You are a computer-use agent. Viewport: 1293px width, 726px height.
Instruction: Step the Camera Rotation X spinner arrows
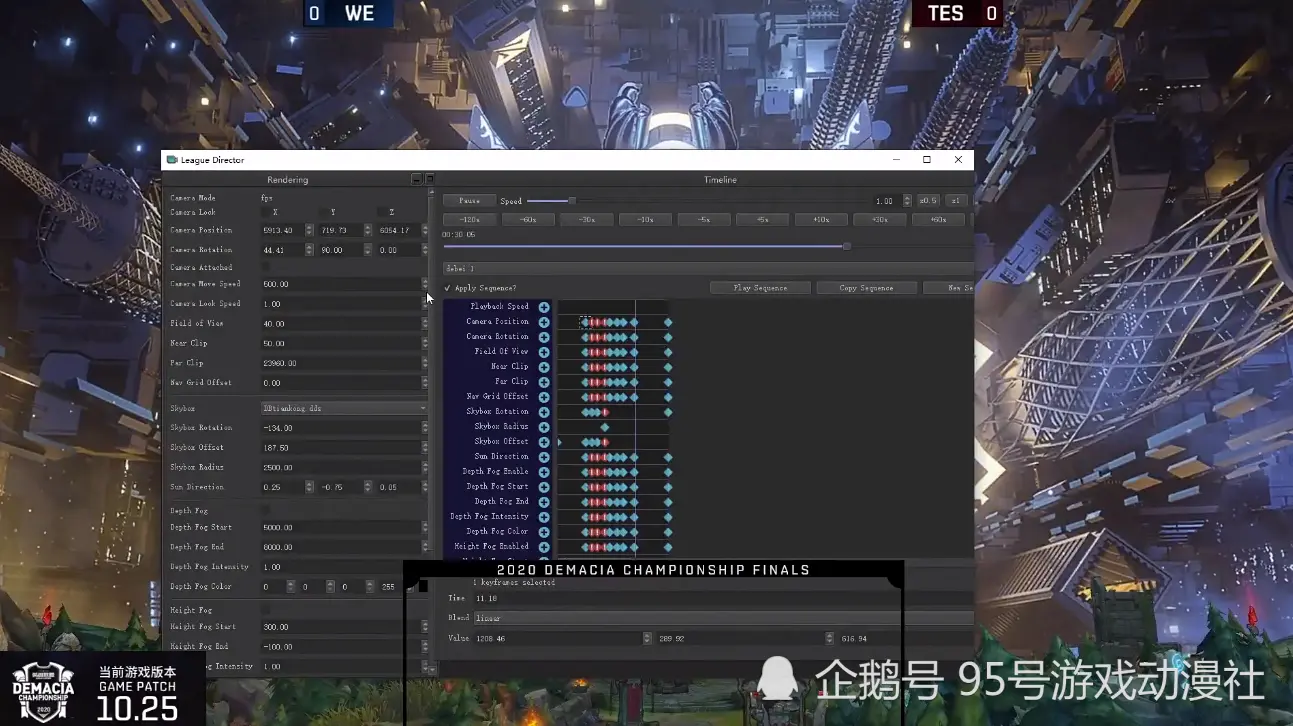(311, 250)
